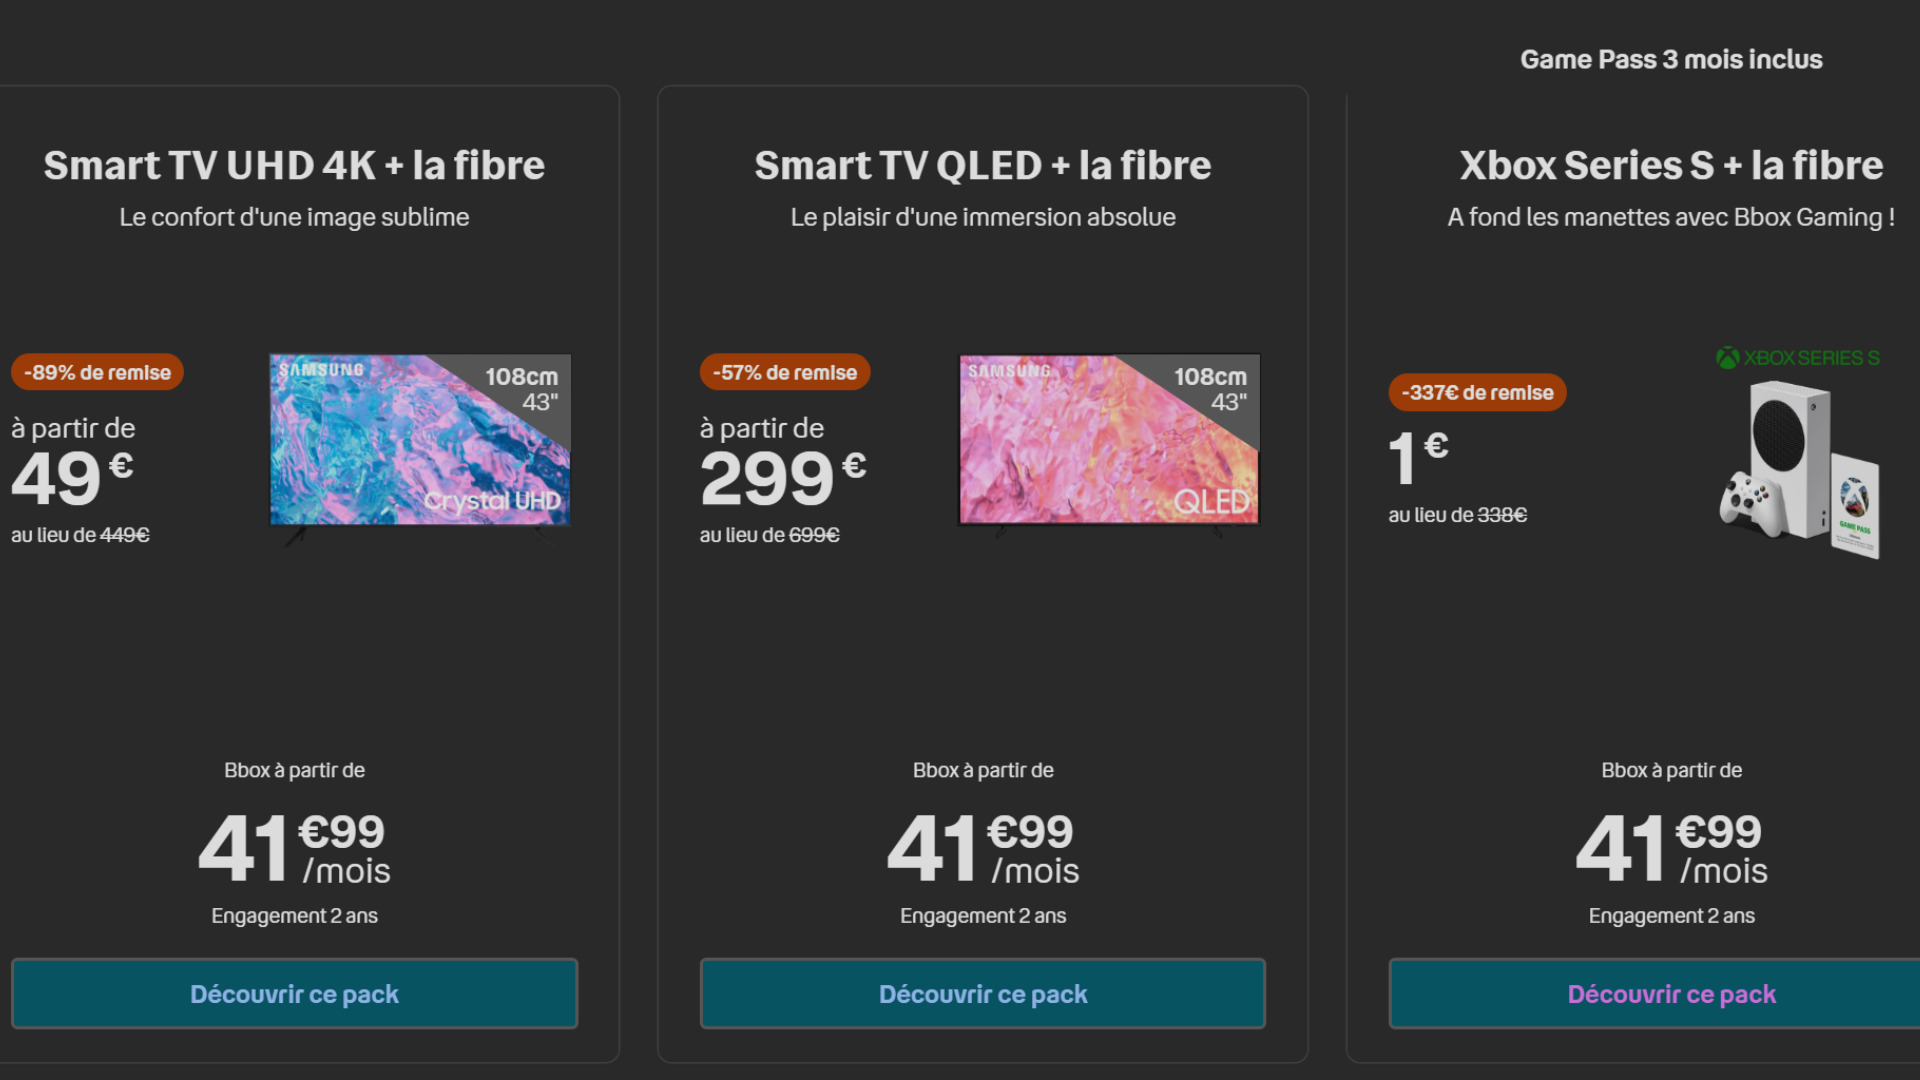Click the Samsung QLED TV image
The height and width of the screenshot is (1080, 1920).
click(1109, 445)
